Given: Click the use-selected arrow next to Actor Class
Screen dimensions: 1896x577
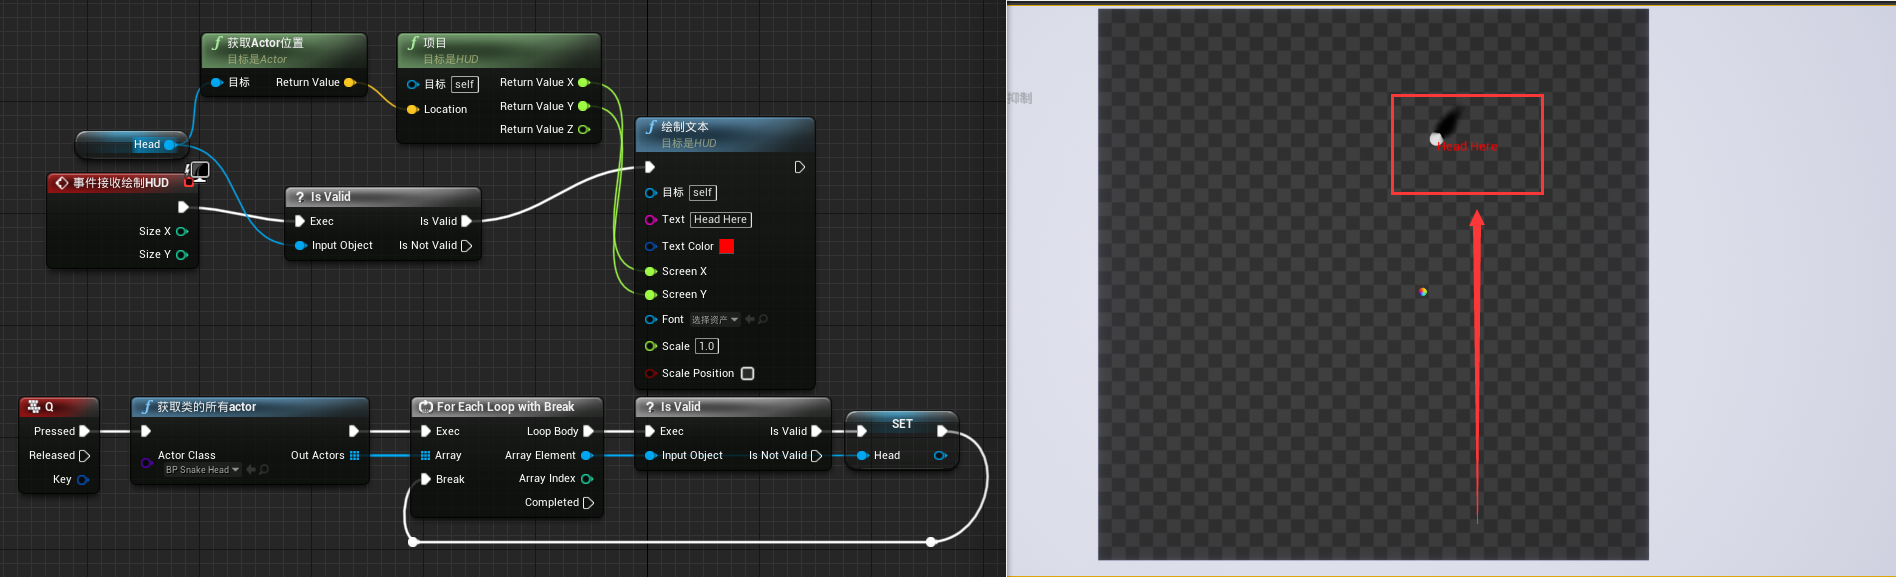Looking at the screenshot, I should [250, 470].
